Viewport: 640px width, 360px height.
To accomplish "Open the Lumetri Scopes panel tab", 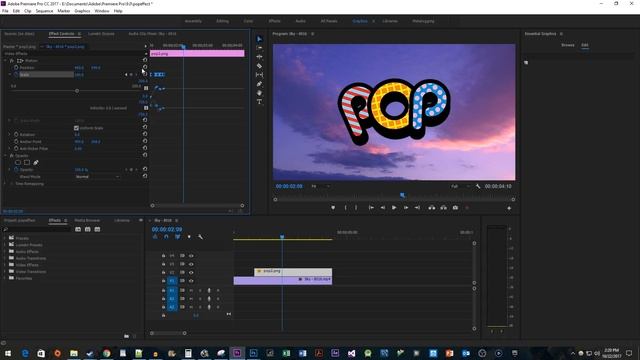I will [101, 34].
